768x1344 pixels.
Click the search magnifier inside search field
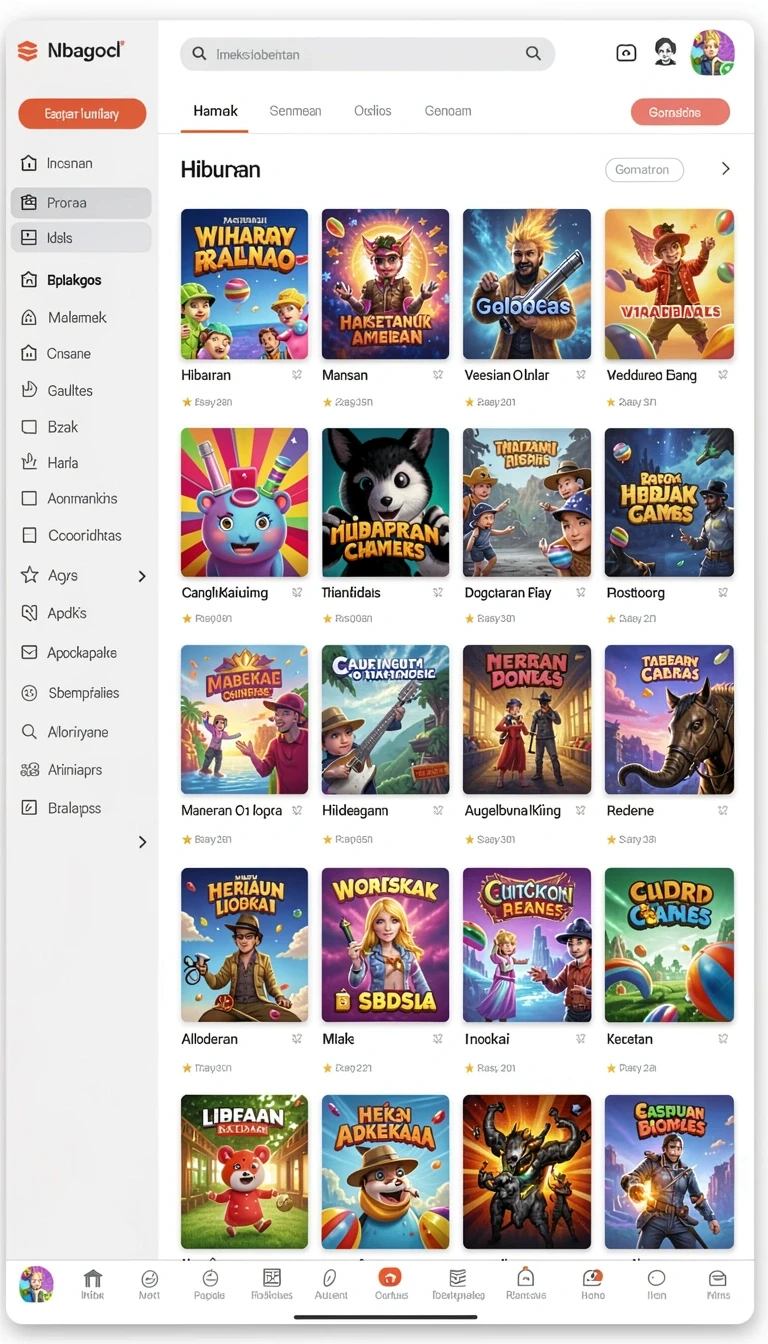click(x=534, y=54)
